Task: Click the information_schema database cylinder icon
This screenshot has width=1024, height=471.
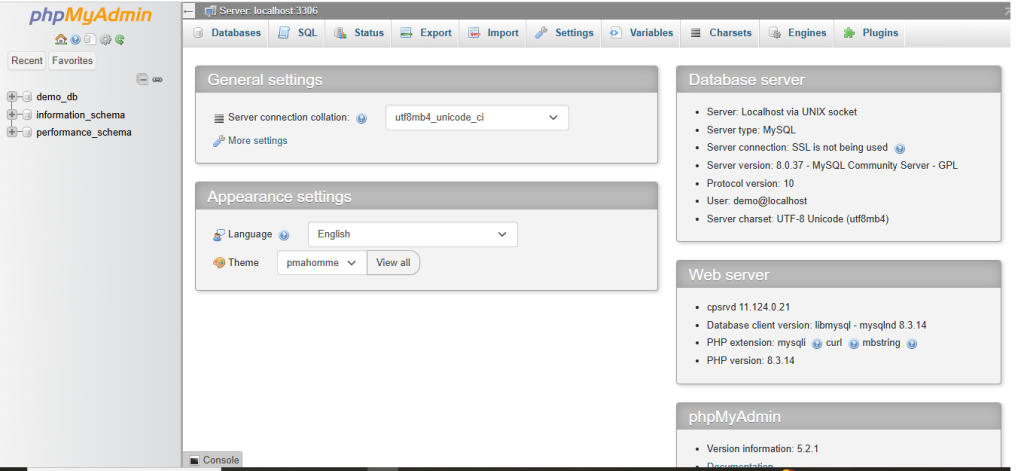Action: click(27, 115)
